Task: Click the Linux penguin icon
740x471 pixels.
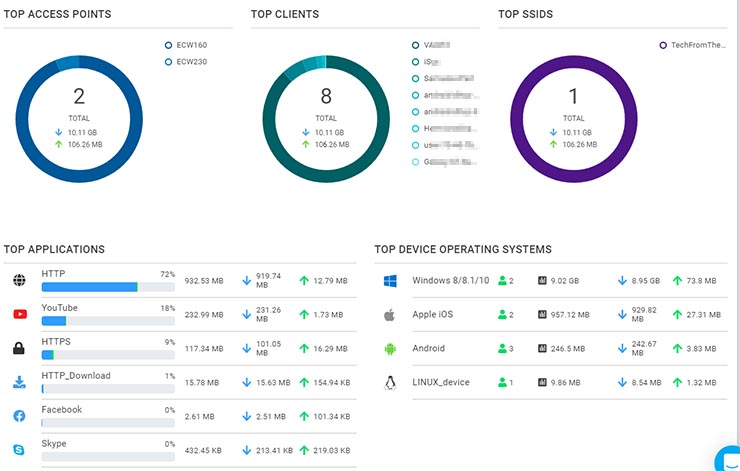Action: tap(390, 382)
